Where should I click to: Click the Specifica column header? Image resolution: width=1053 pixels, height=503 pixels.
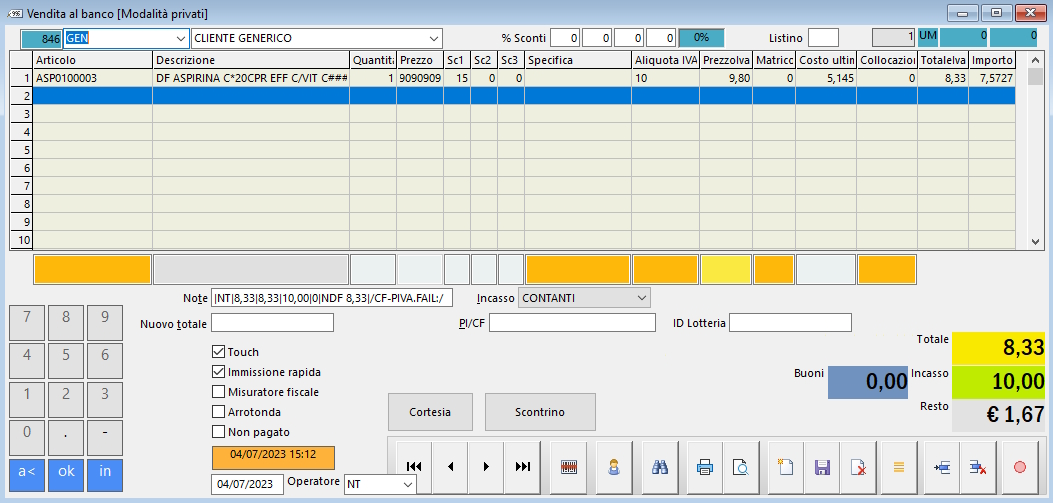(x=578, y=60)
